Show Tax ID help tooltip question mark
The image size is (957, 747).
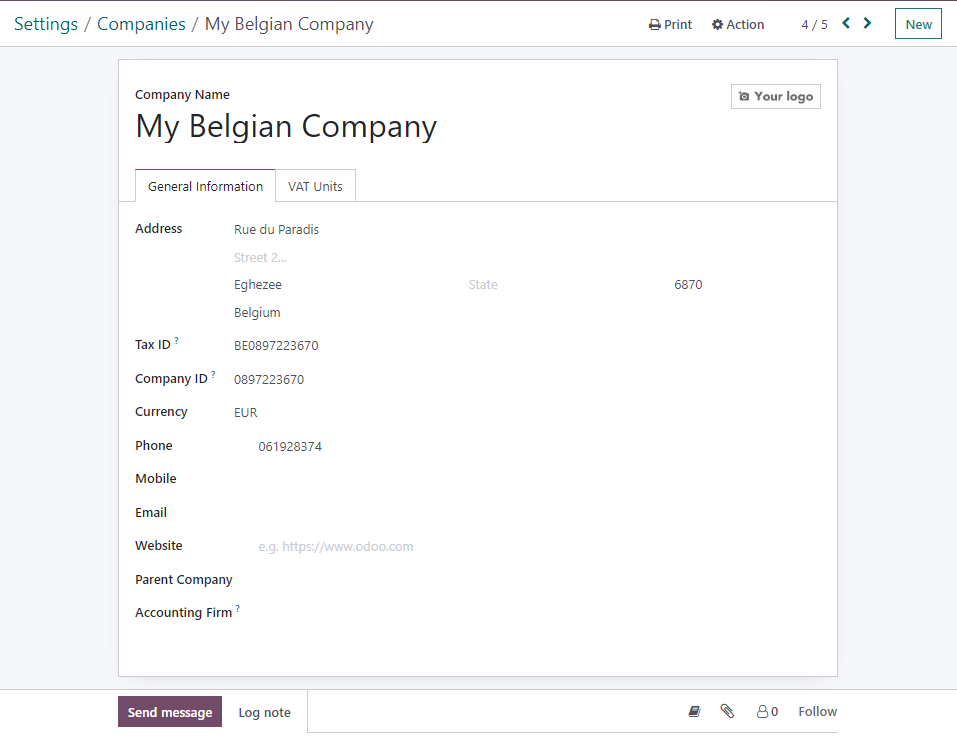click(176, 340)
